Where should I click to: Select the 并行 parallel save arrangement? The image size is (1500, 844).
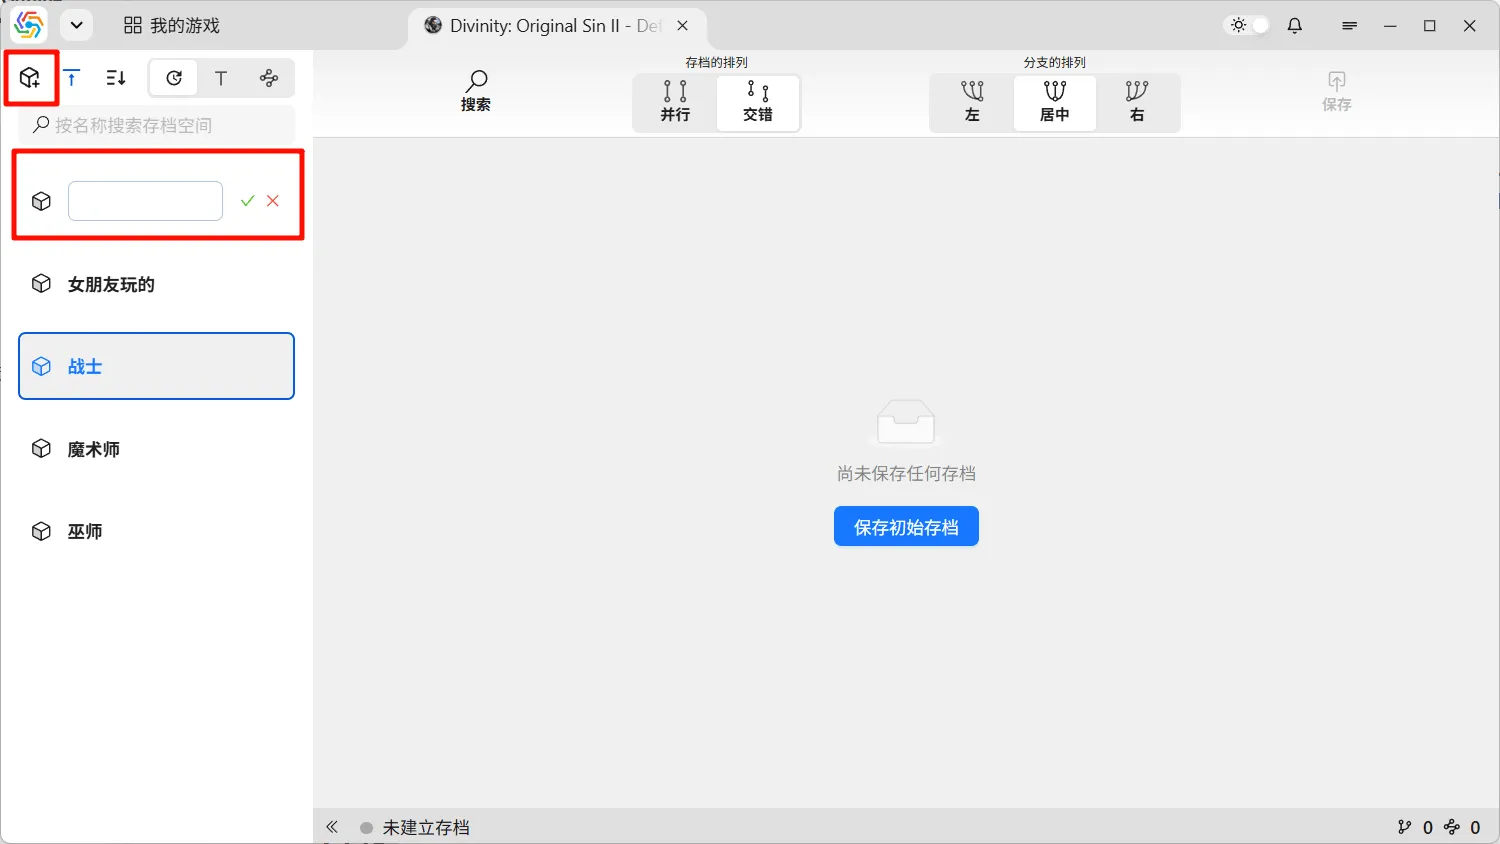pyautogui.click(x=675, y=102)
